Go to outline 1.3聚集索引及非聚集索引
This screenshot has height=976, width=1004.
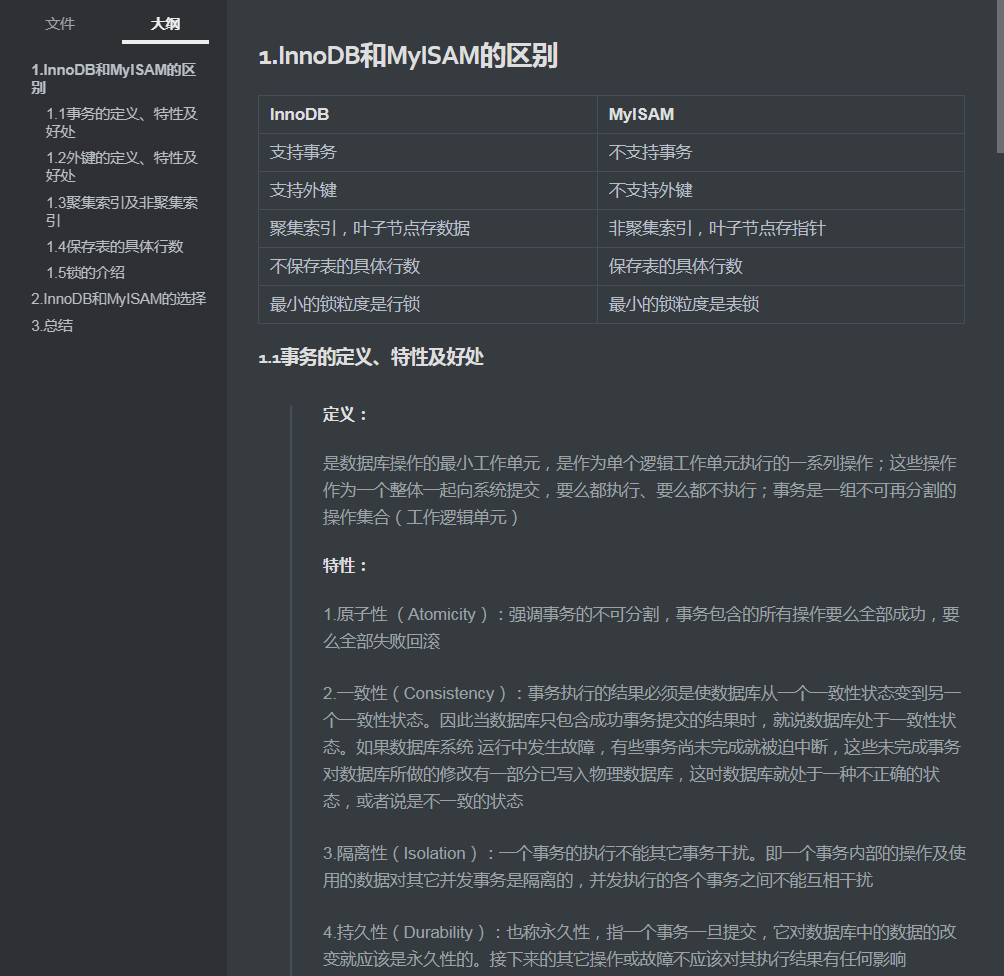pyautogui.click(x=122, y=211)
